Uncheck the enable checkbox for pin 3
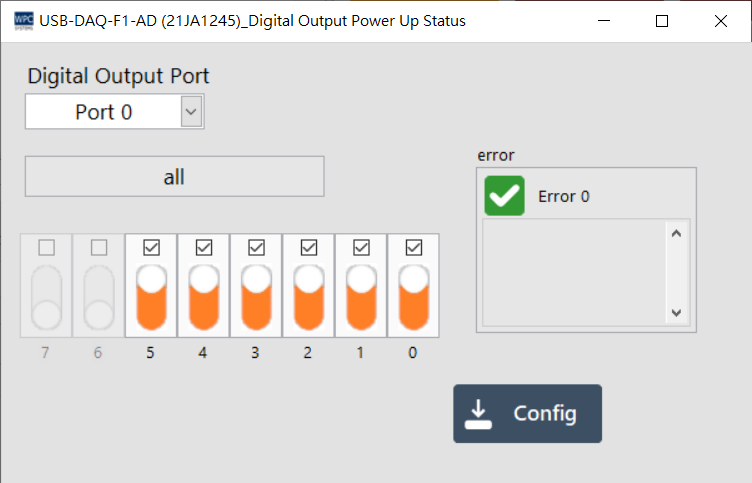752x483 pixels. pos(256,247)
